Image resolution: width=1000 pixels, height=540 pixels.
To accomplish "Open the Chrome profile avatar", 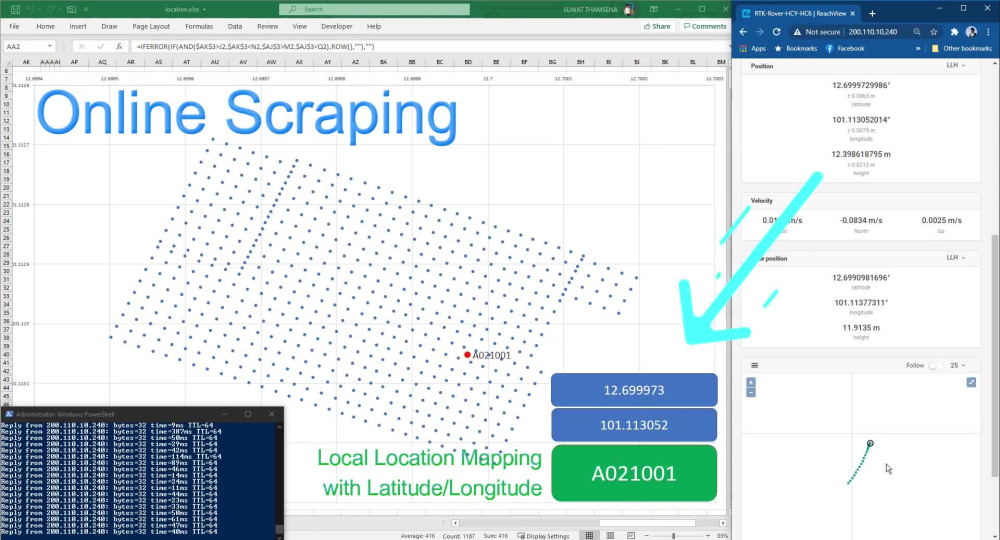I will pos(971,32).
